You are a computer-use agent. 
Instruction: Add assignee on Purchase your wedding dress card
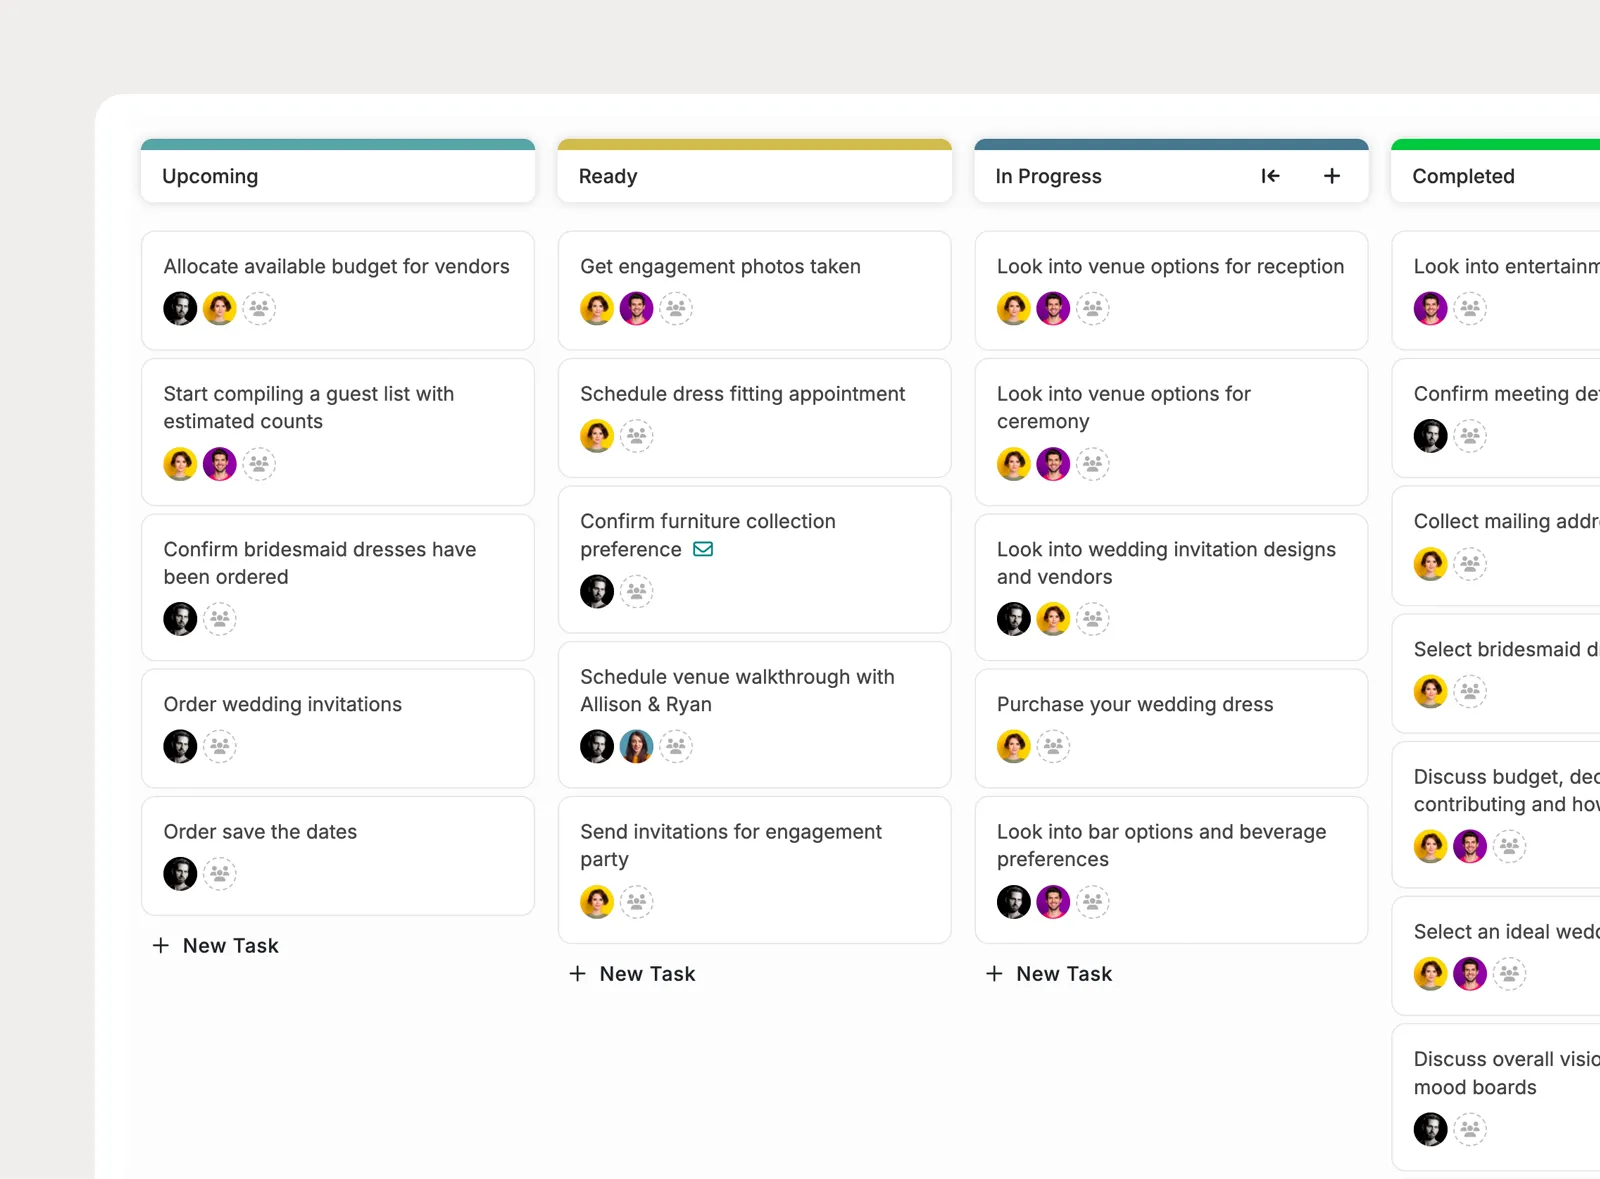1053,746
